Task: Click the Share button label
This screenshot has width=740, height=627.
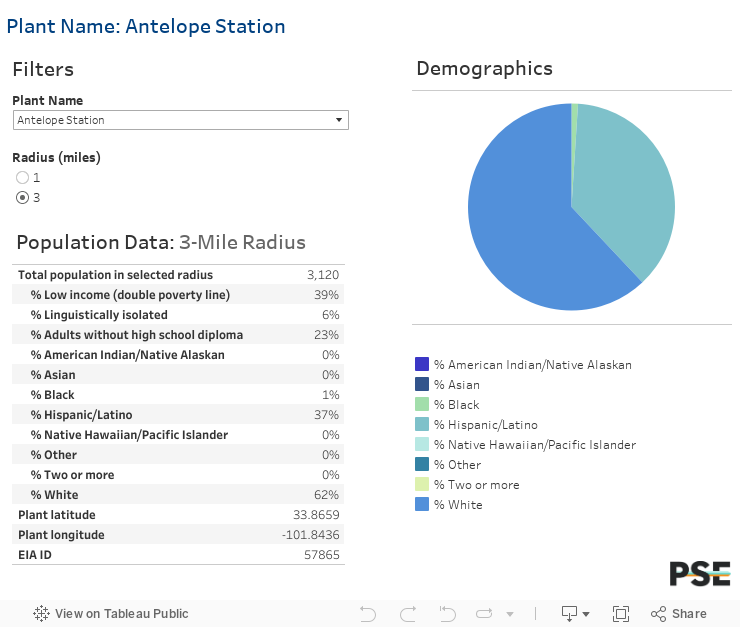Action: click(689, 614)
